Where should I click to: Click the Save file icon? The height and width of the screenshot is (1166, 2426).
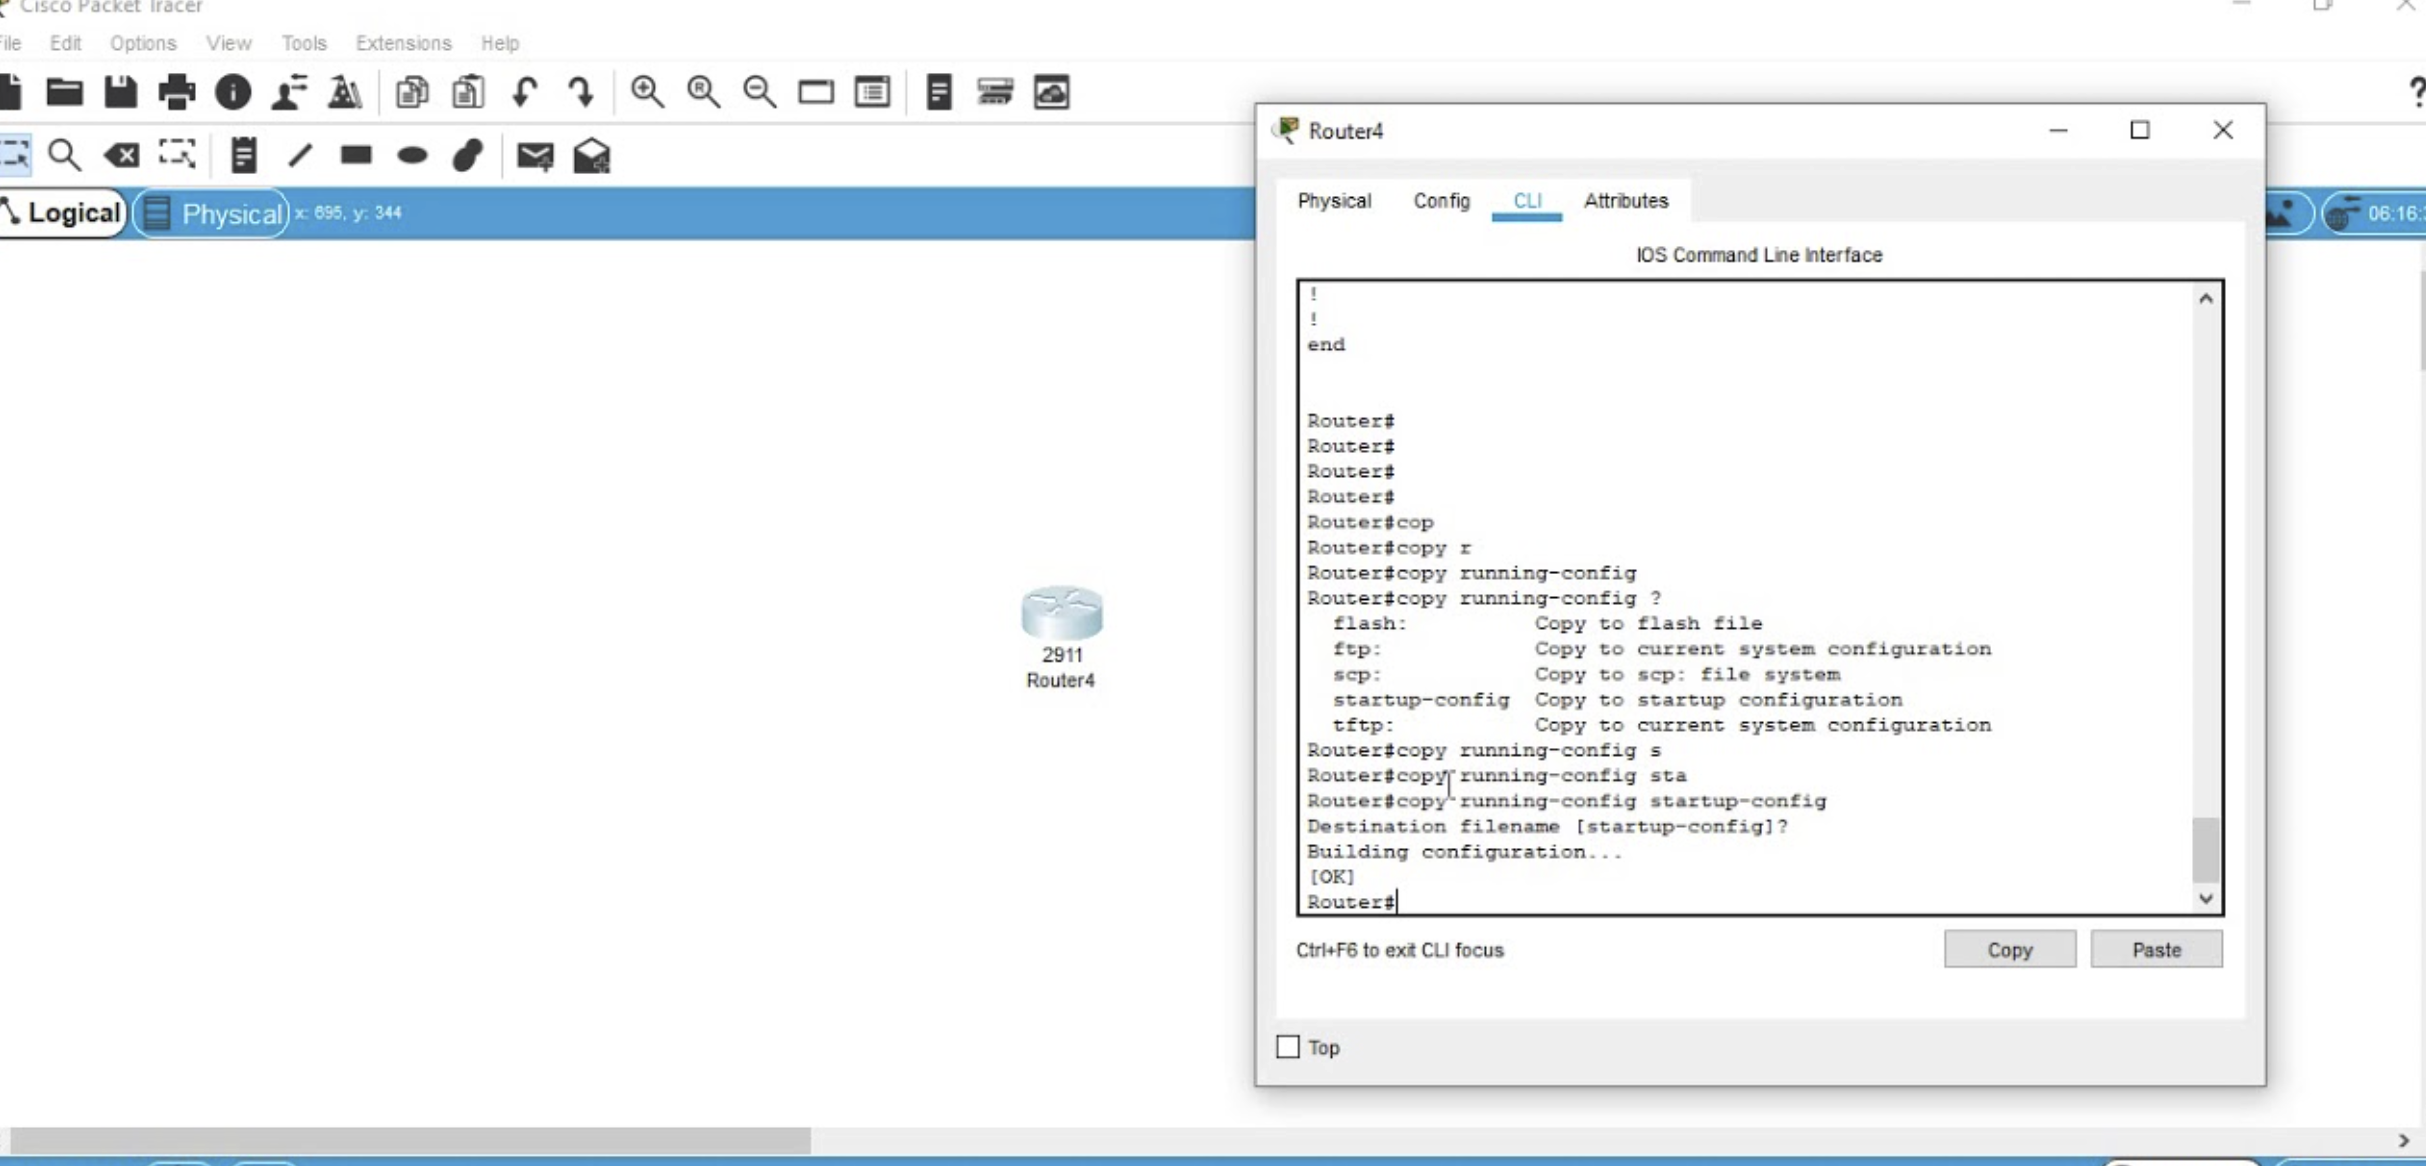121,92
